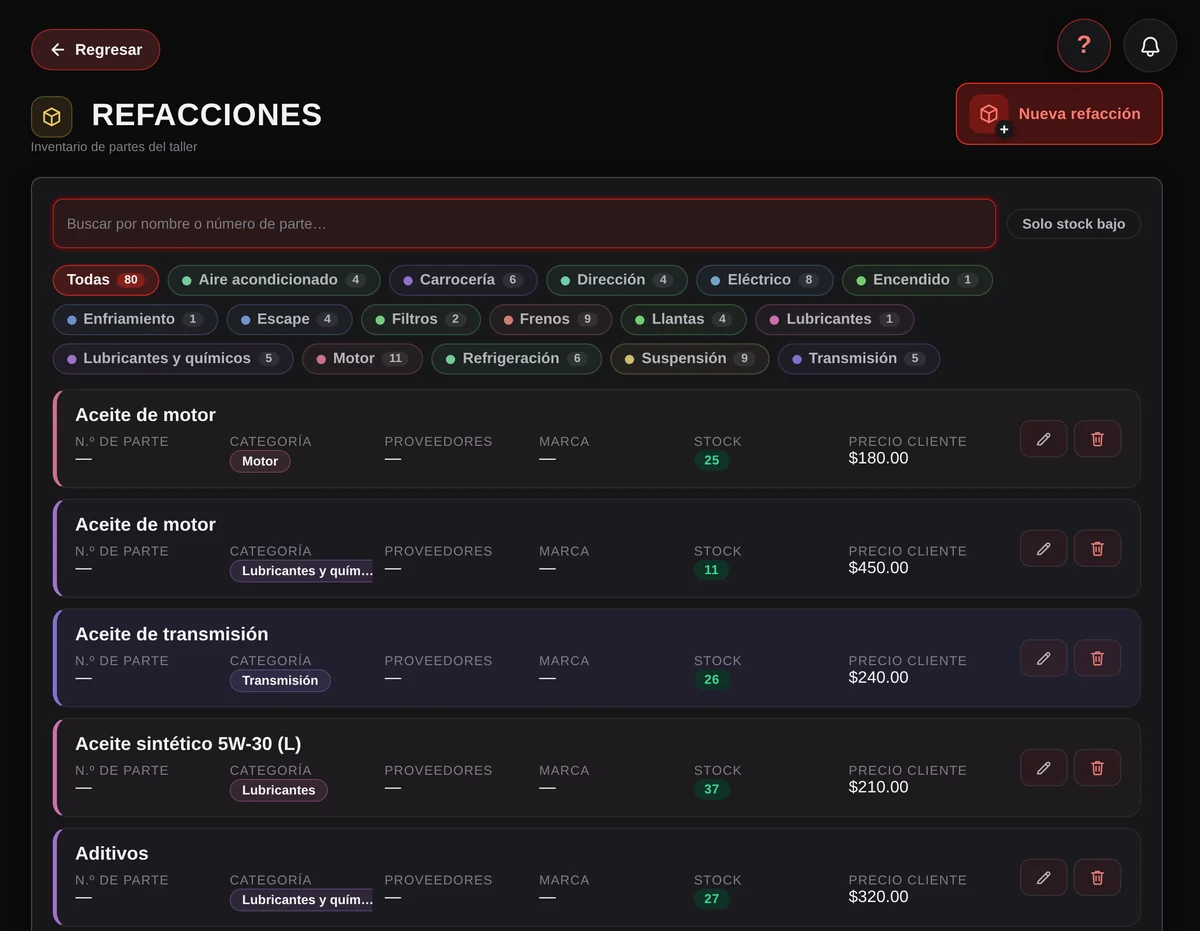Click the $210.00 client price
This screenshot has width=1200, height=931.
879,788
